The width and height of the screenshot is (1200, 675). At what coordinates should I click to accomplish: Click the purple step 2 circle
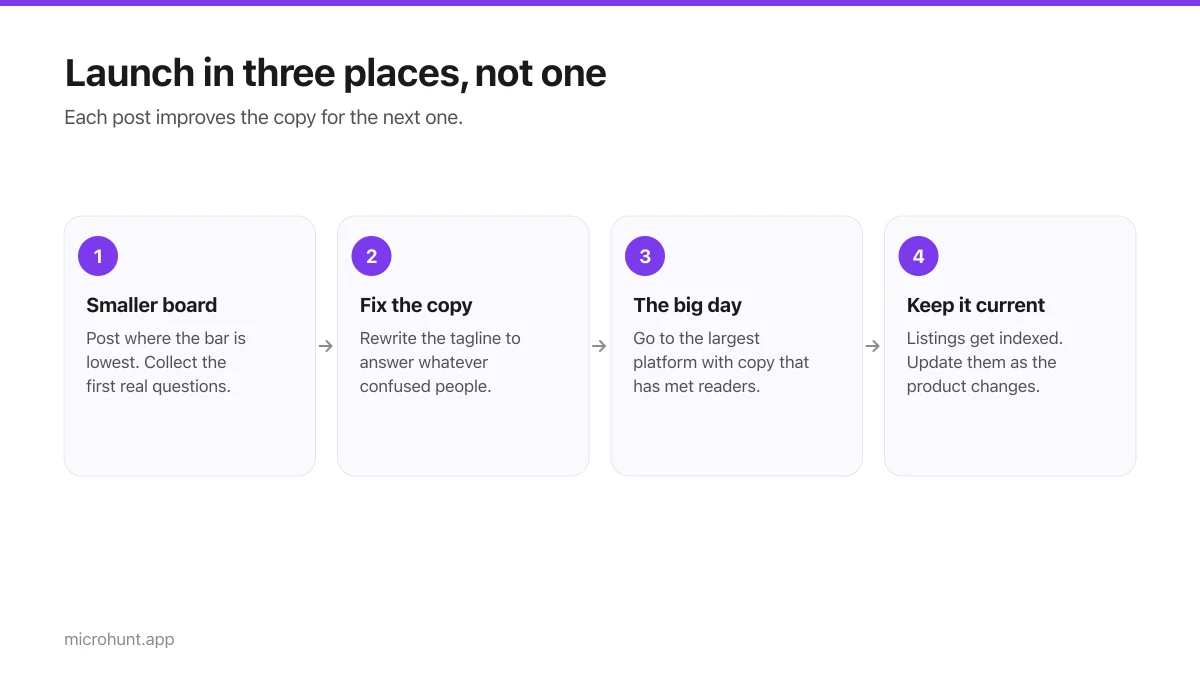[x=371, y=256]
